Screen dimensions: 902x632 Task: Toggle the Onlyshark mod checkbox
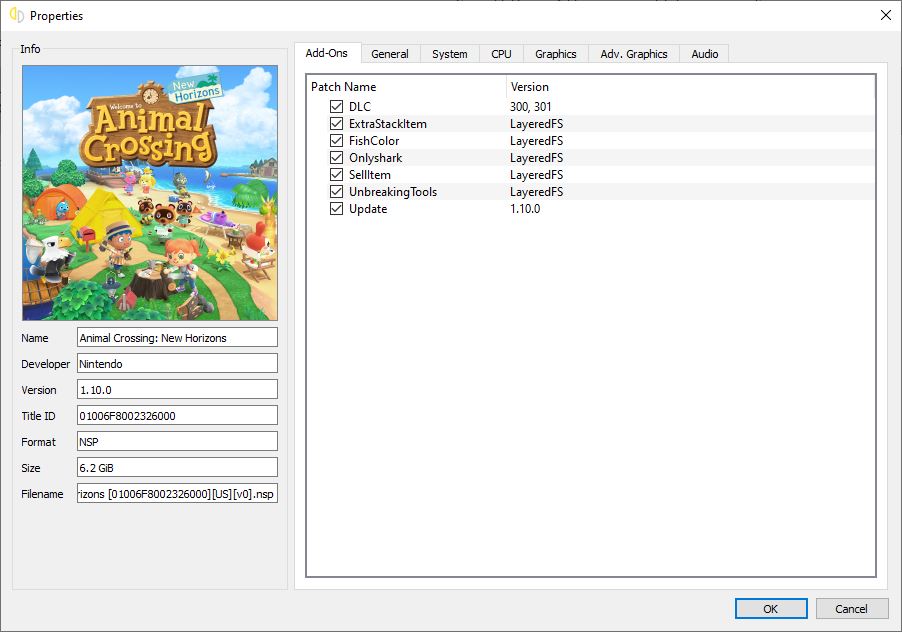coord(336,158)
